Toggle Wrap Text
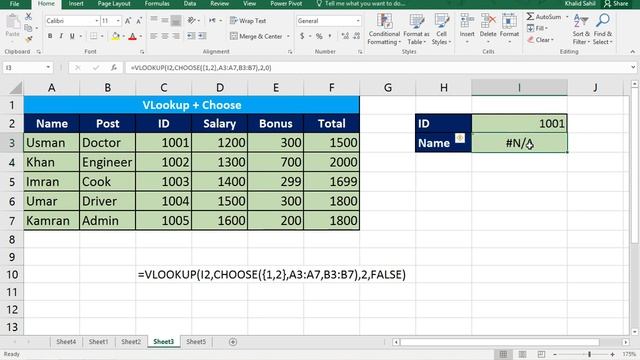 248,21
